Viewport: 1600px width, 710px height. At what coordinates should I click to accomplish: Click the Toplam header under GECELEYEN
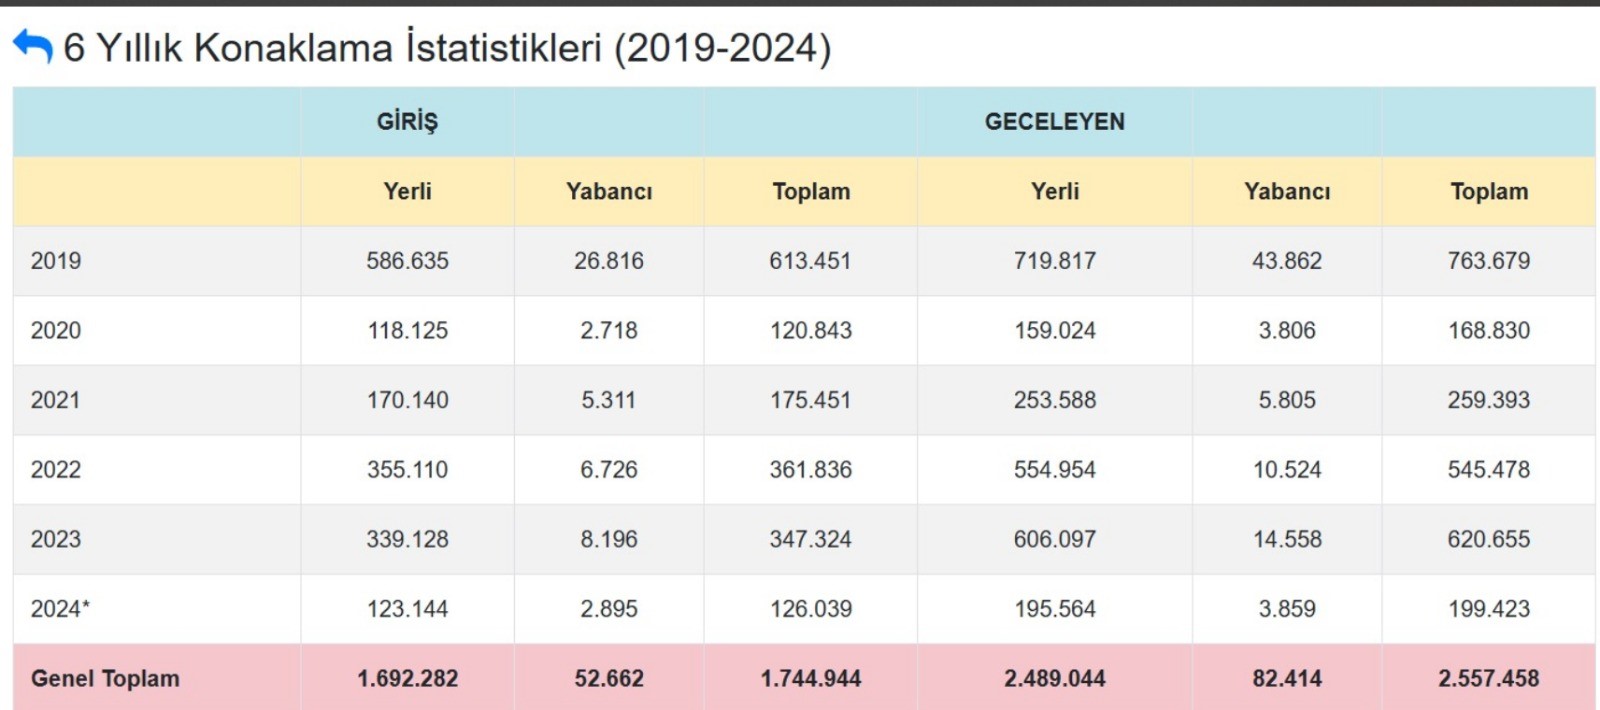tap(1490, 191)
